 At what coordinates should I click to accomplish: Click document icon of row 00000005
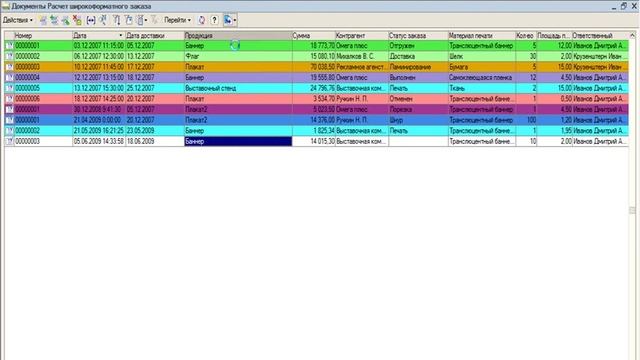pos(9,88)
